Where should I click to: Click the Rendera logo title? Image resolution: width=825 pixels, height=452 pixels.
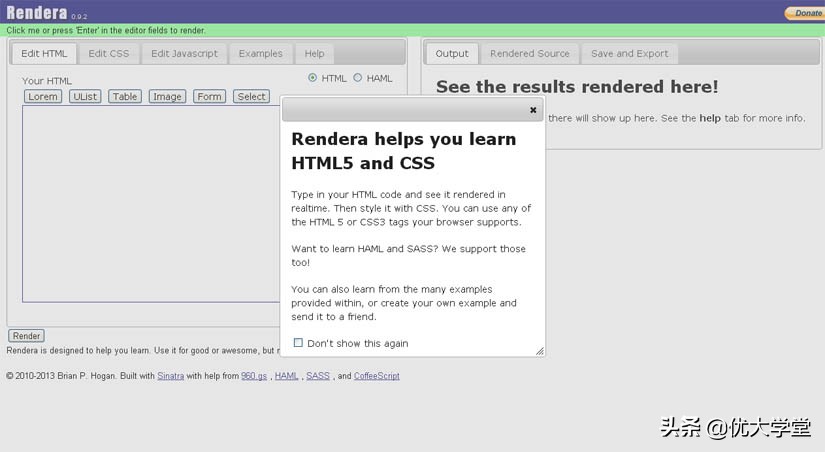pyautogui.click(x=37, y=13)
